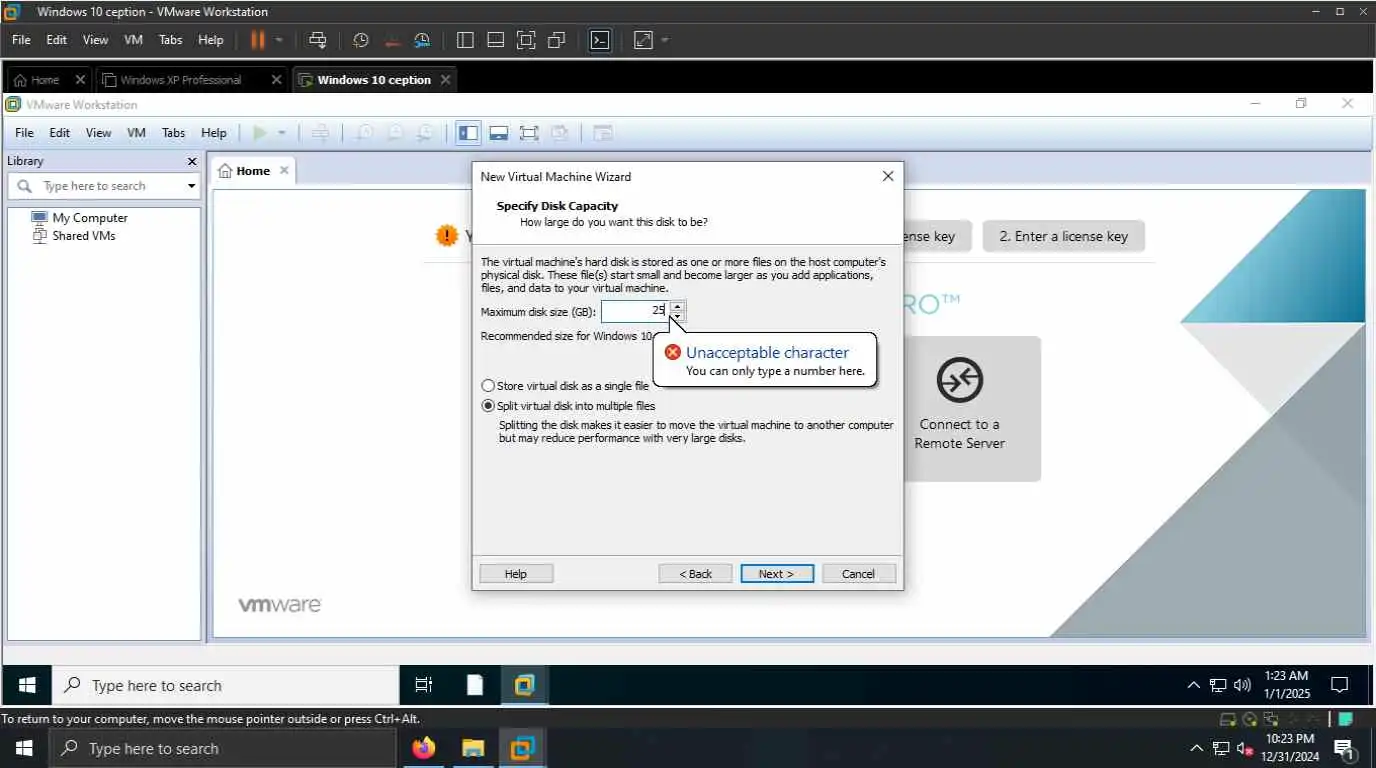The width and height of the screenshot is (1376, 768).
Task: Open VM menu in outer dark menu bar
Action: 133,40
